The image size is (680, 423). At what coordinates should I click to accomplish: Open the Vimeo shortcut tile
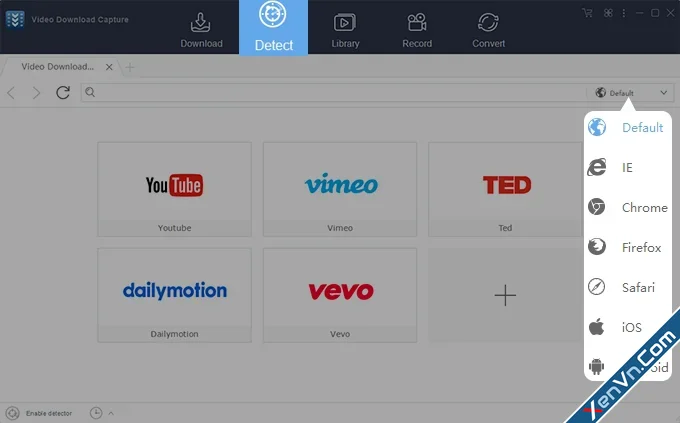point(340,189)
